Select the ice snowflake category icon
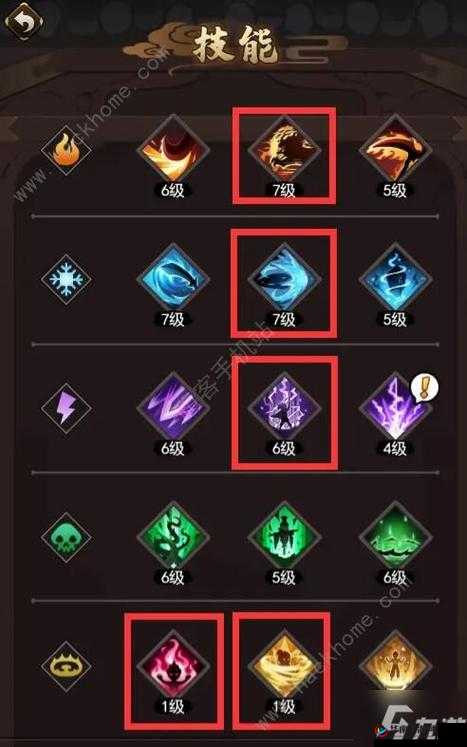The image size is (467, 747). pos(66,279)
